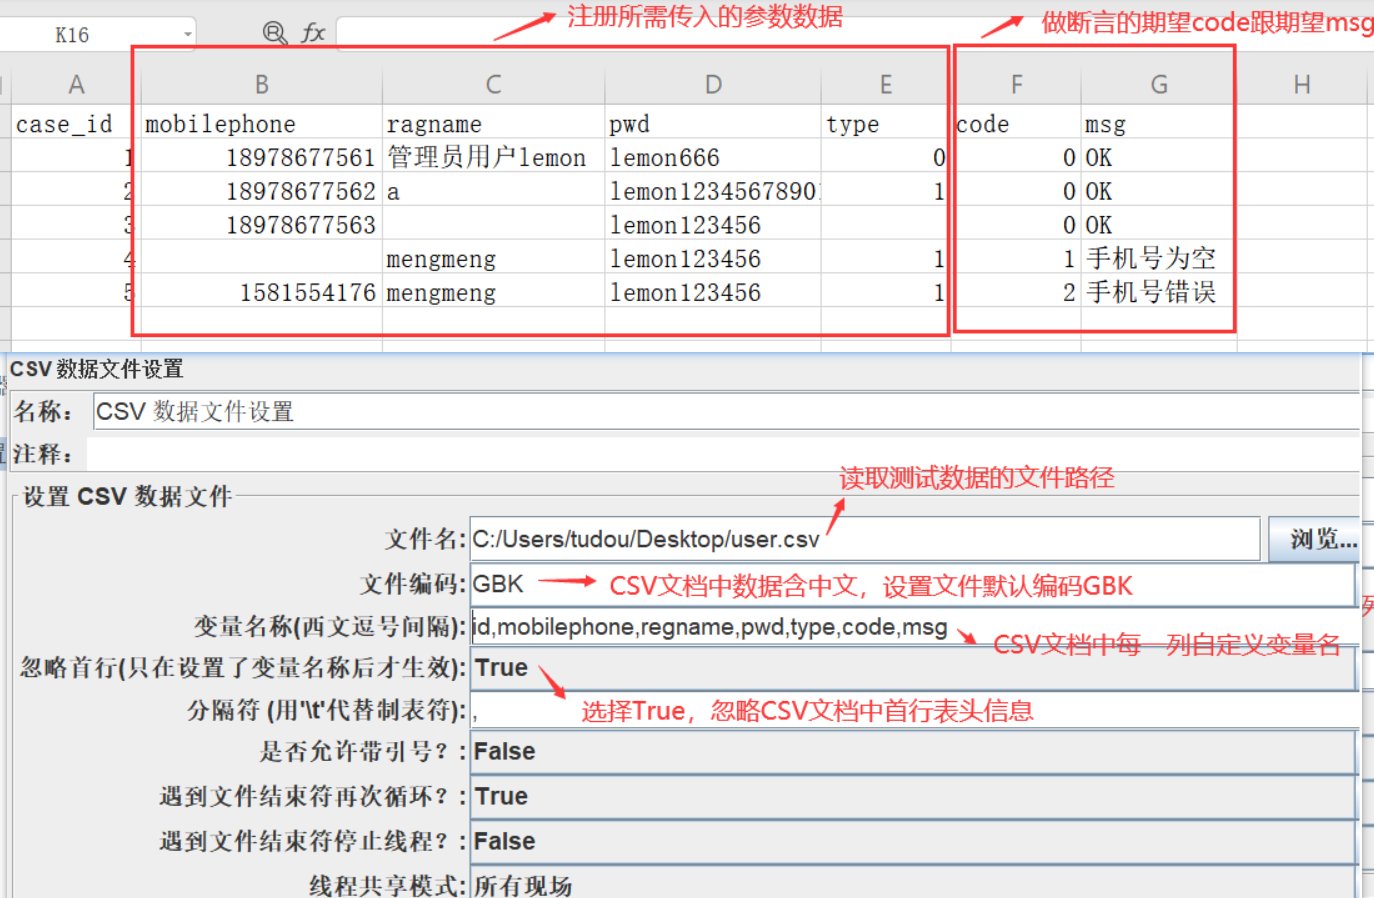This screenshot has width=1374, height=898.
Task: Click the pwd header cell
Action: (x=713, y=124)
